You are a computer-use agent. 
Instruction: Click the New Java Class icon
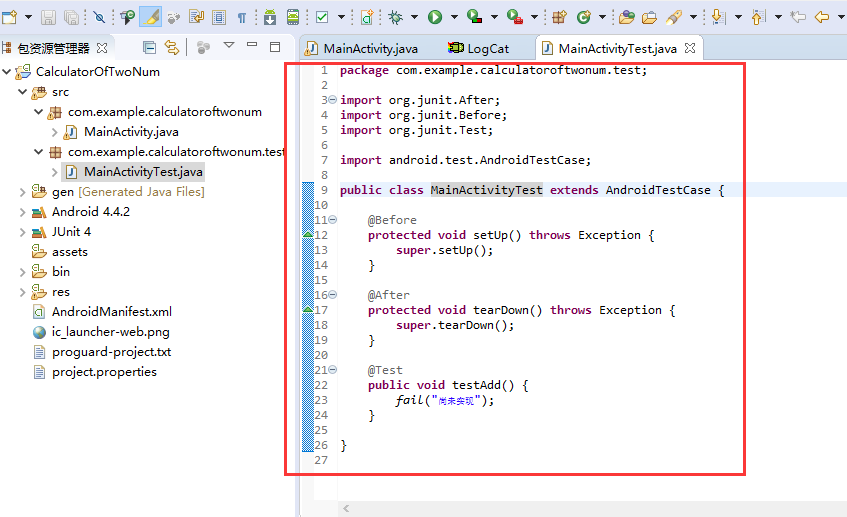tap(583, 17)
